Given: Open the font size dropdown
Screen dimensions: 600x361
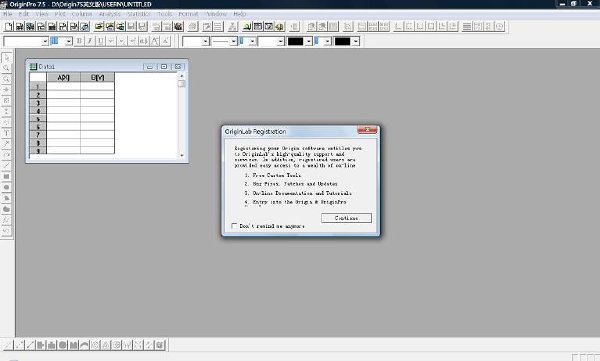Looking at the screenshot, I should click(68, 41).
